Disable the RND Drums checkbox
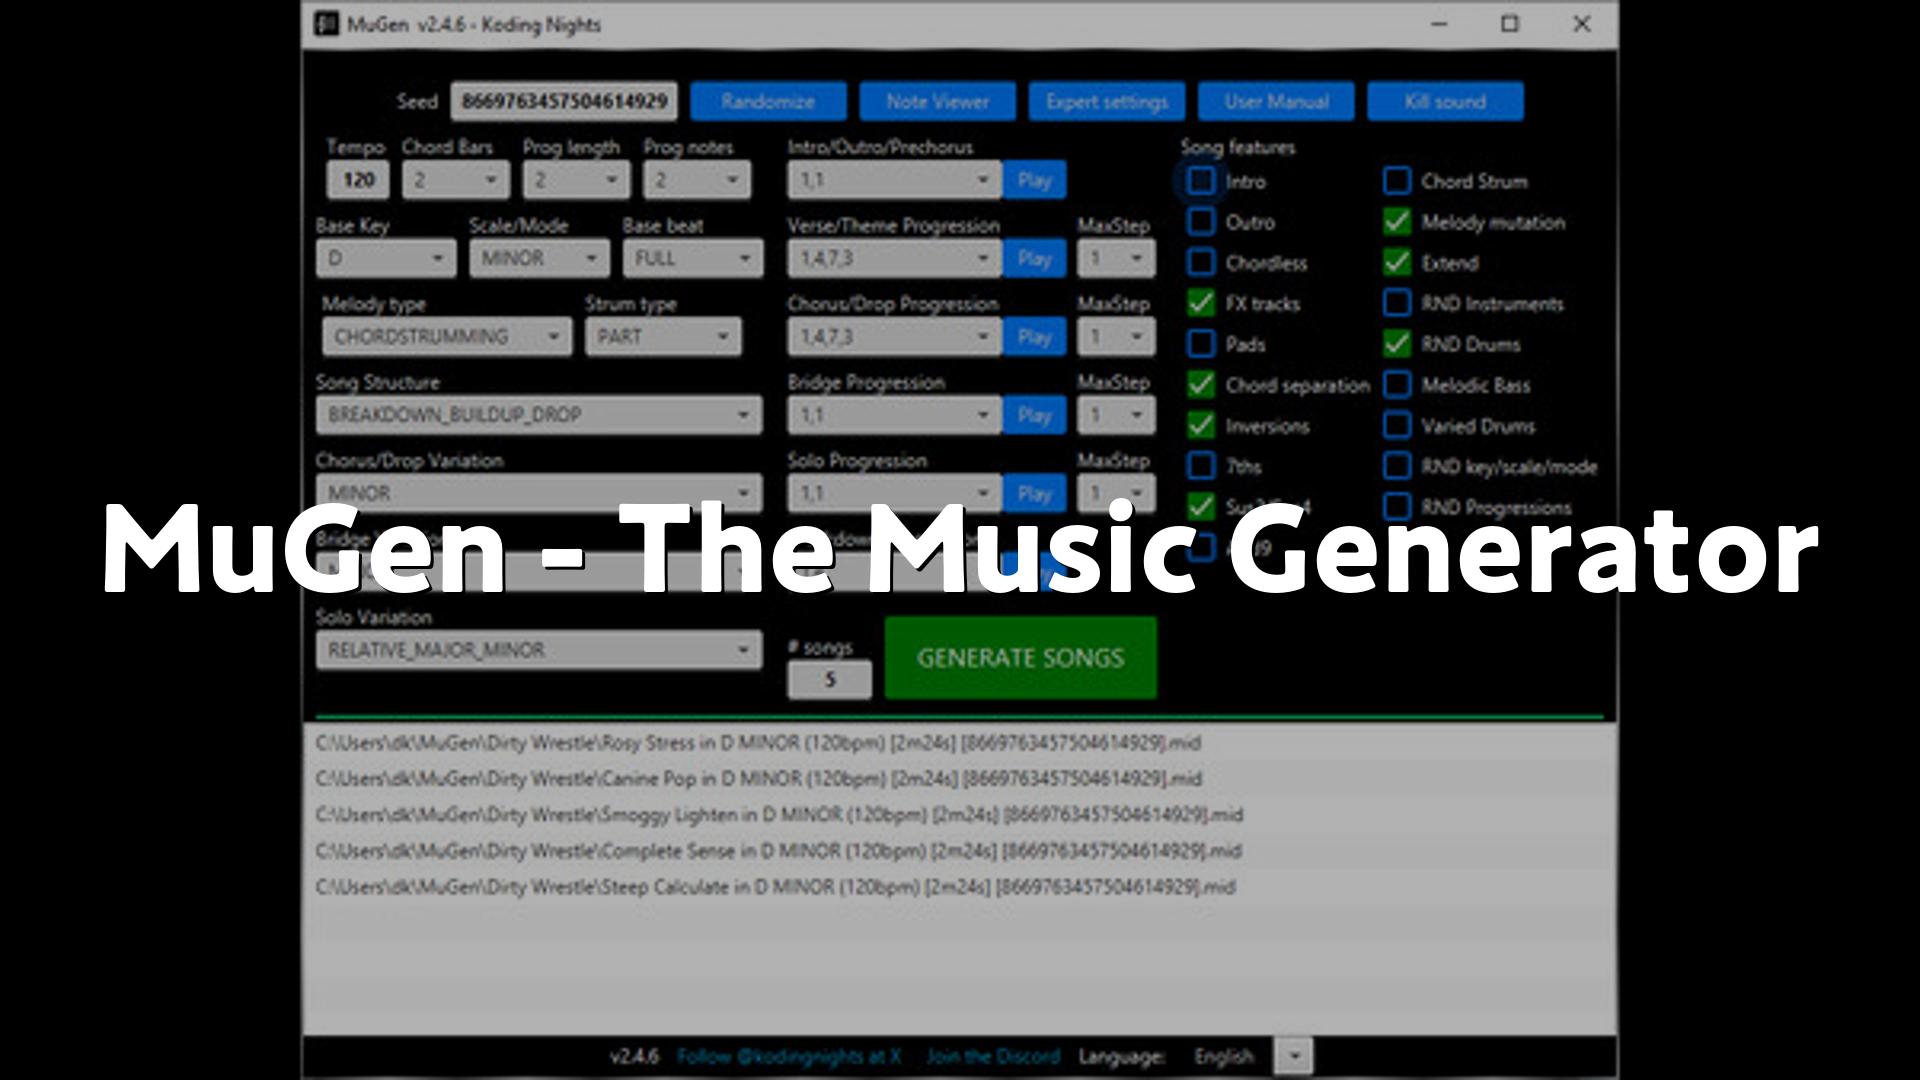Image resolution: width=1920 pixels, height=1080 pixels. pos(1397,344)
